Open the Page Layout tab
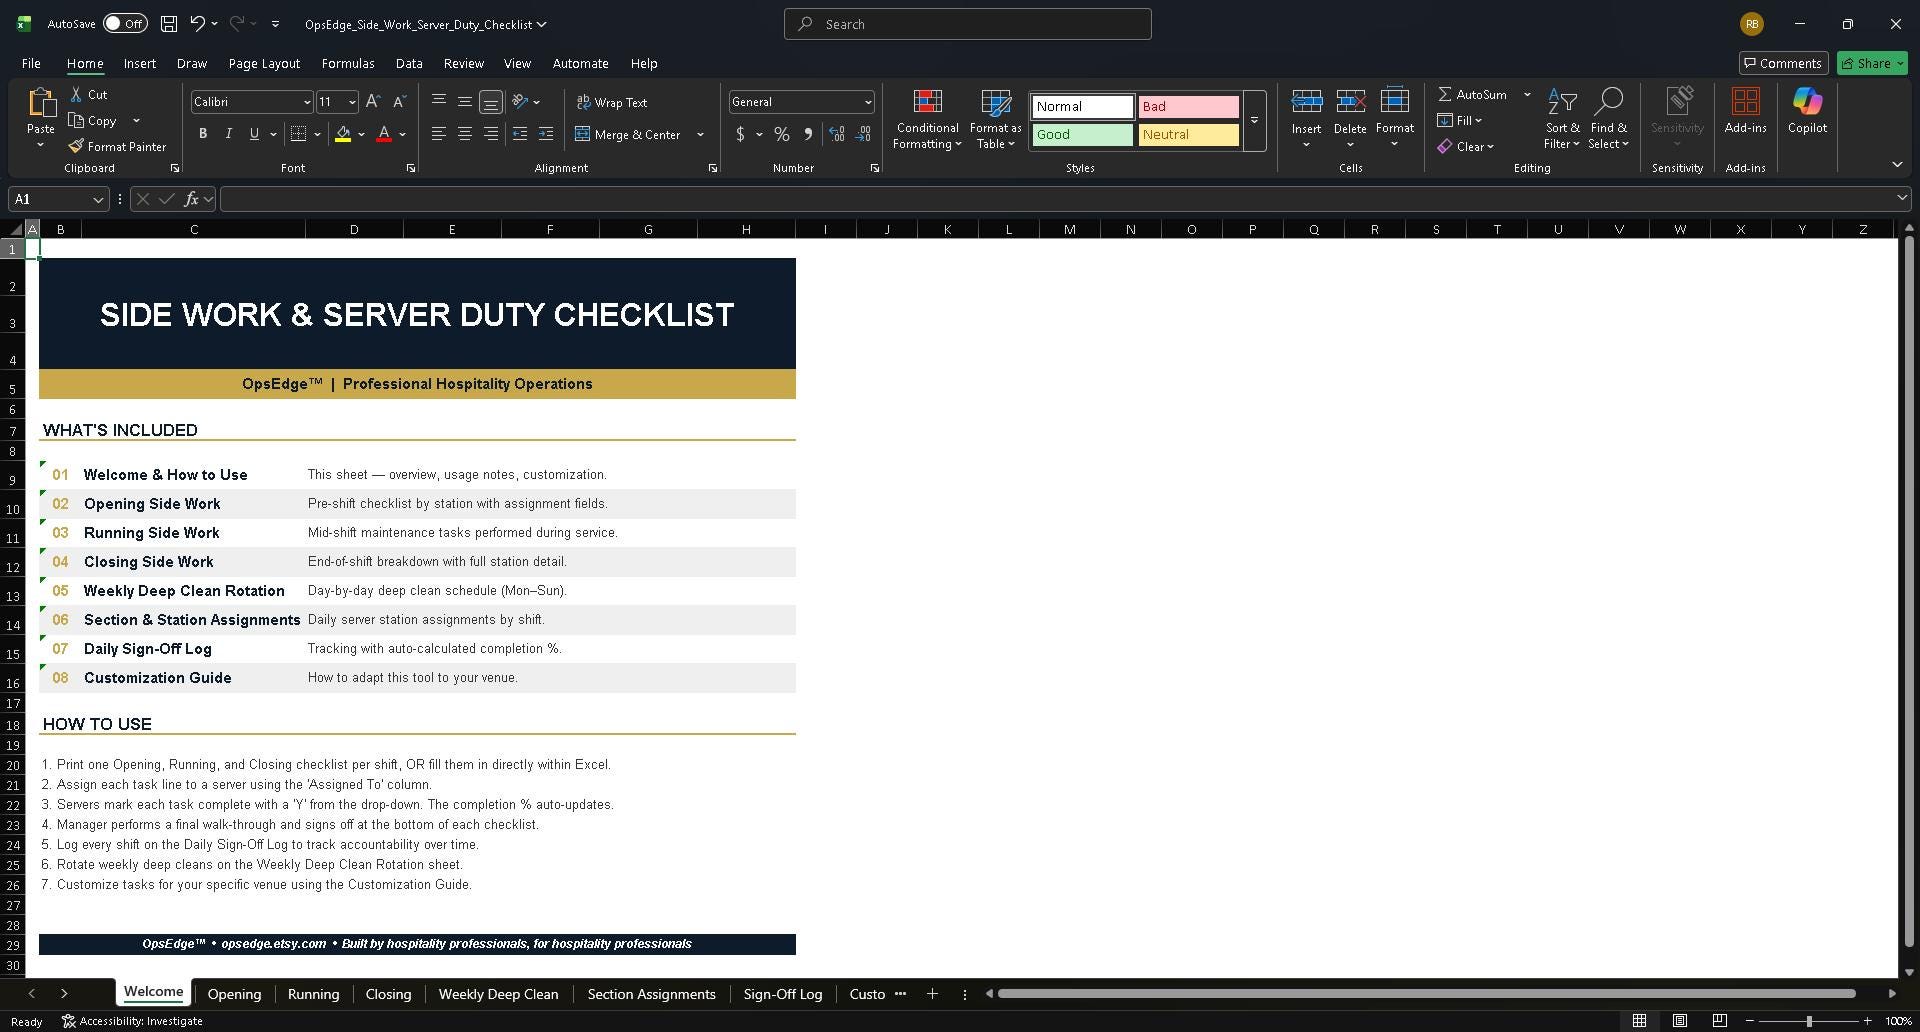Screen dimensions: 1920x1032 pyautogui.click(x=264, y=63)
